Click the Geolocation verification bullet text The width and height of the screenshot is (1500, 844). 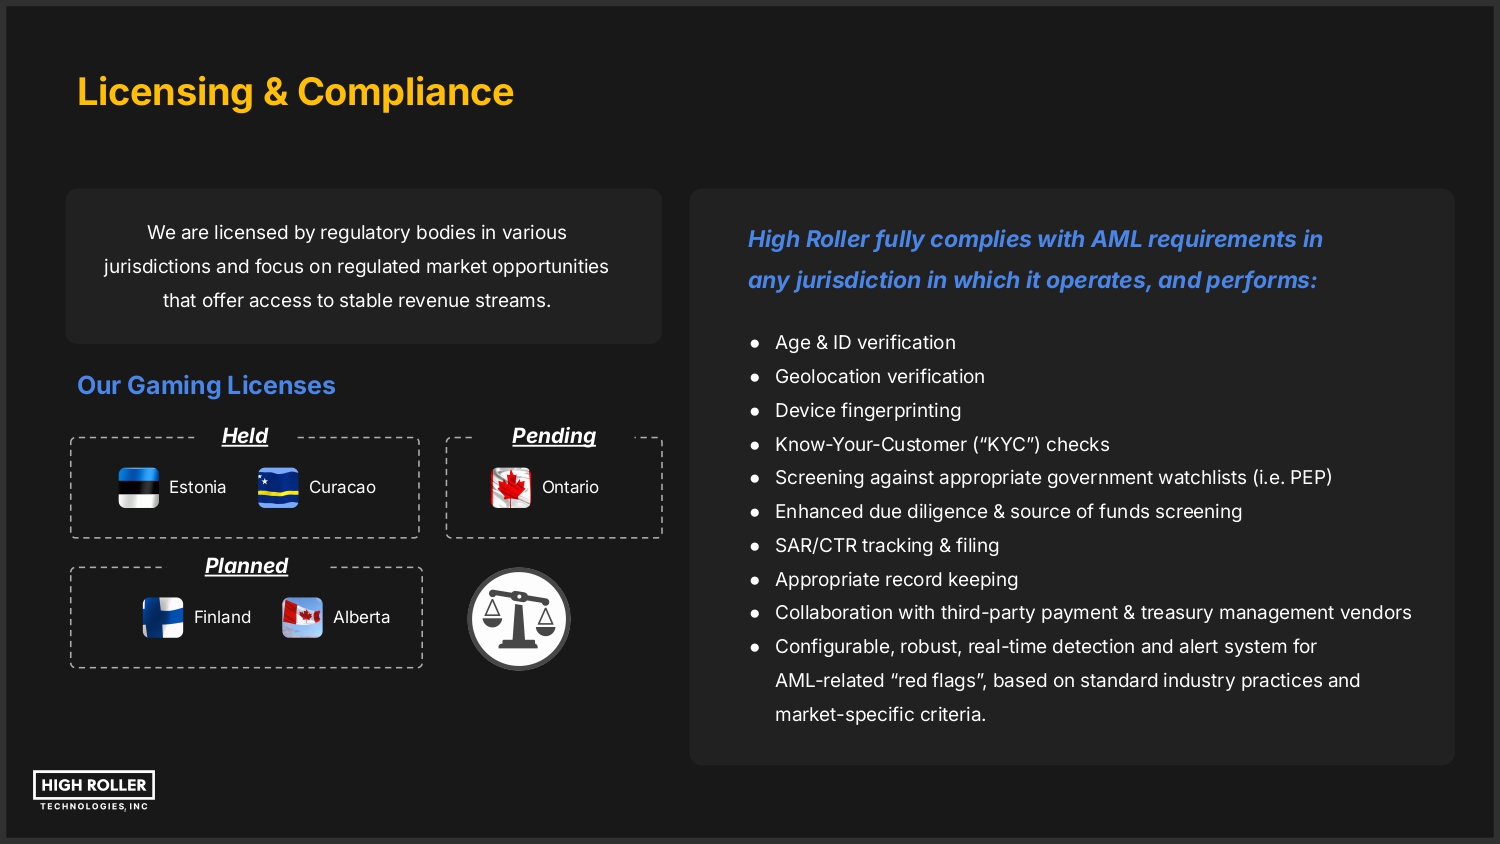tap(879, 377)
